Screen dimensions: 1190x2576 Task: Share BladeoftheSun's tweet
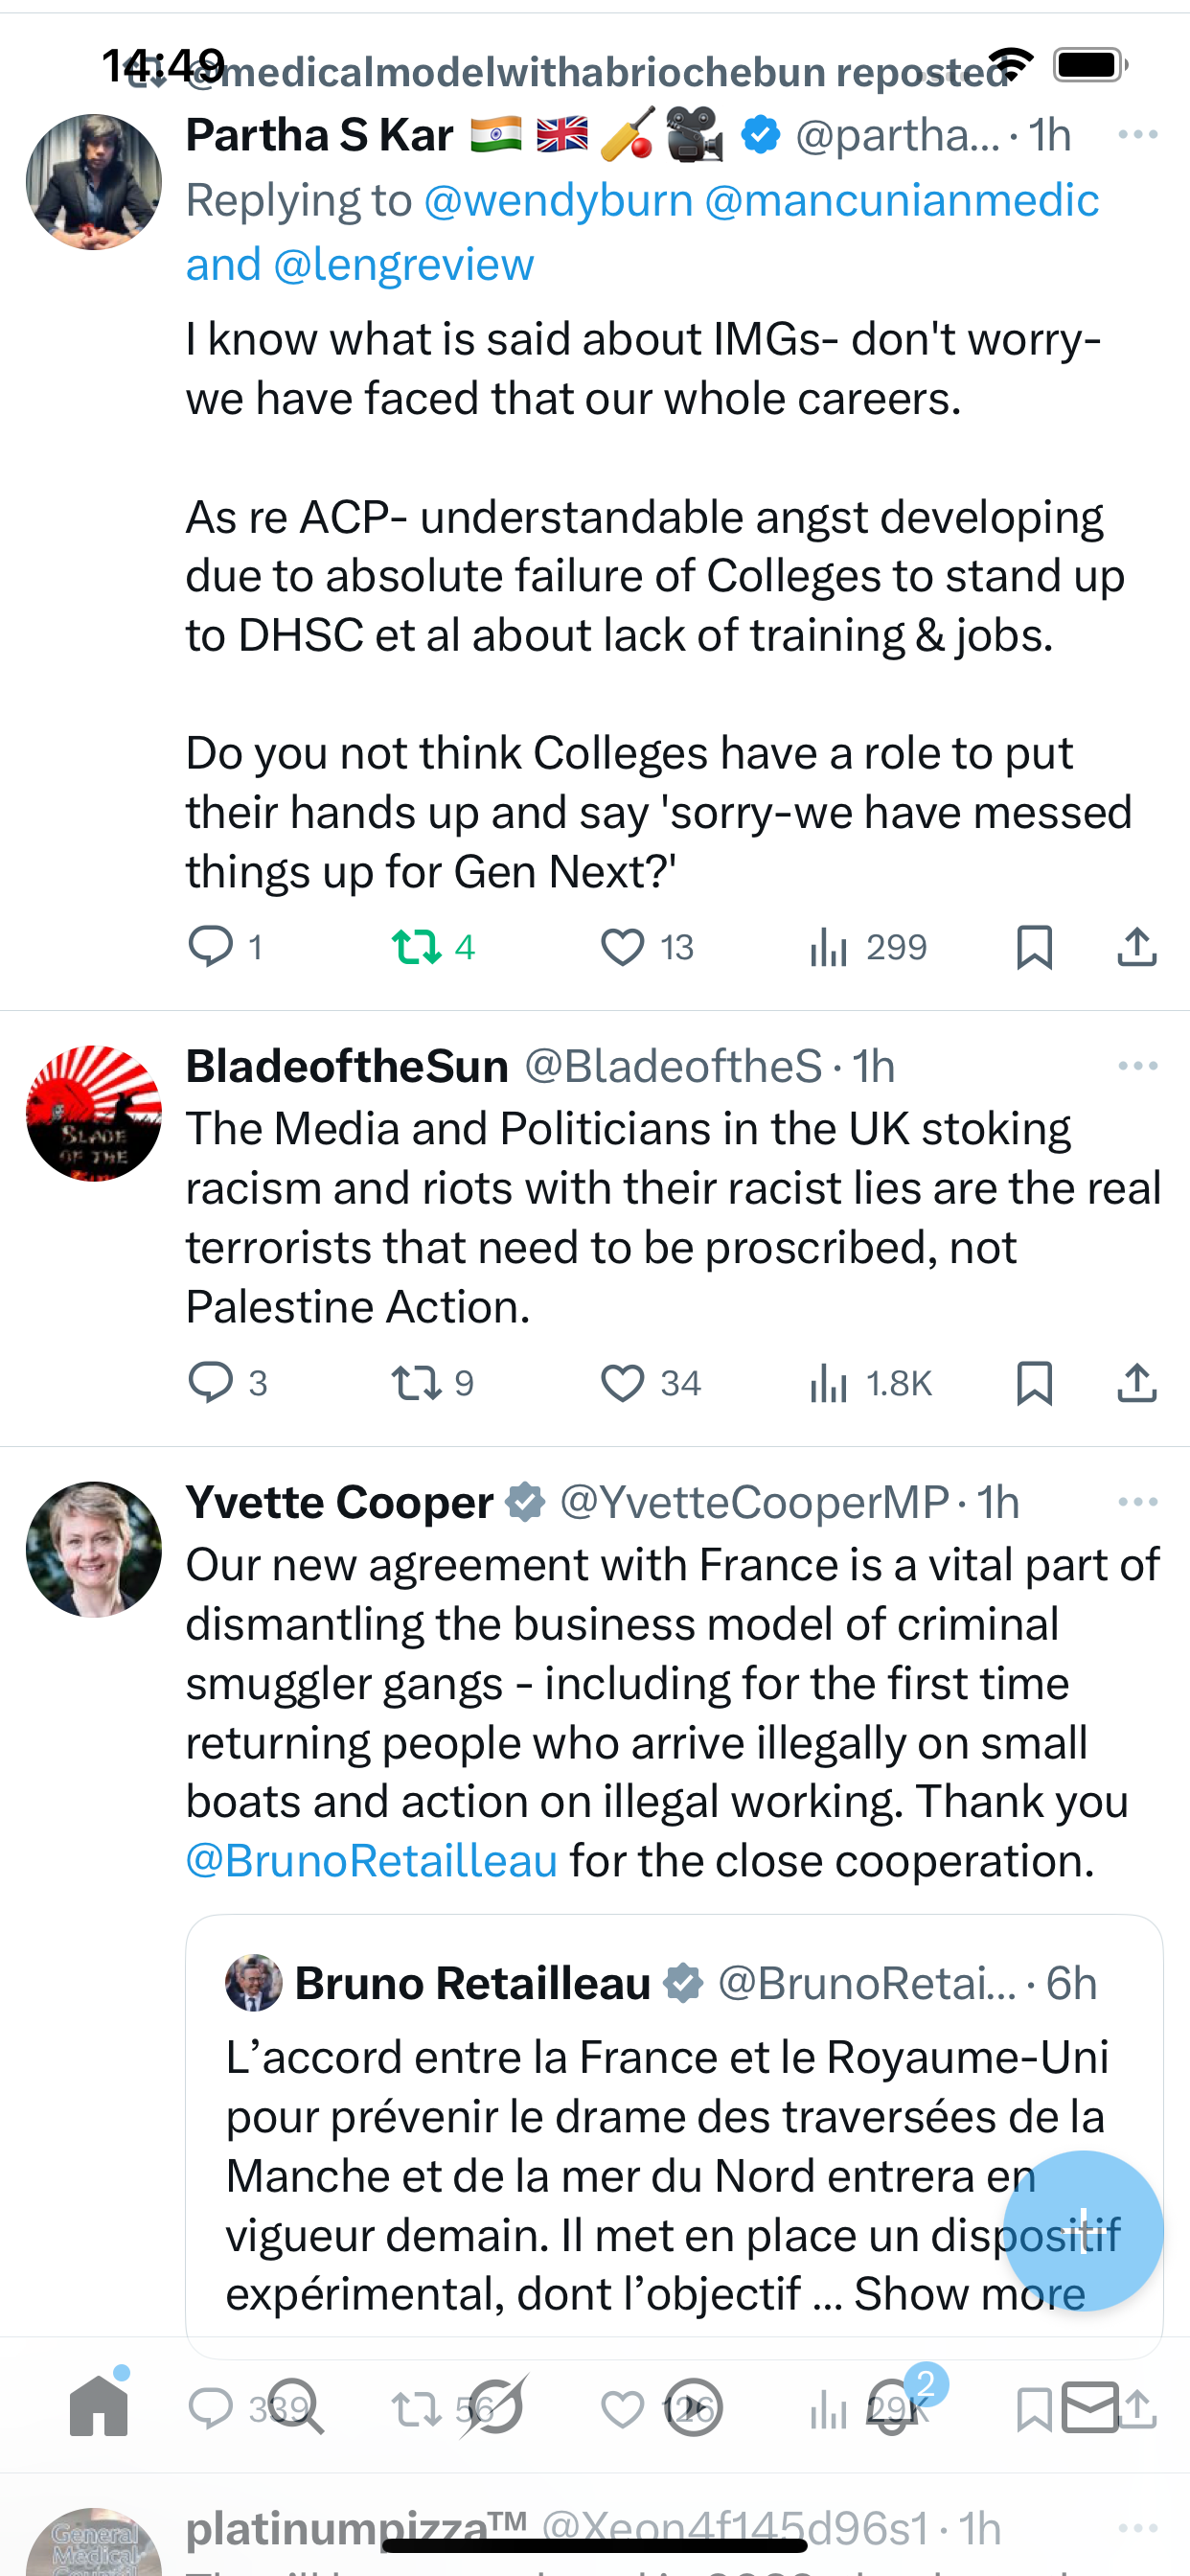1136,1383
